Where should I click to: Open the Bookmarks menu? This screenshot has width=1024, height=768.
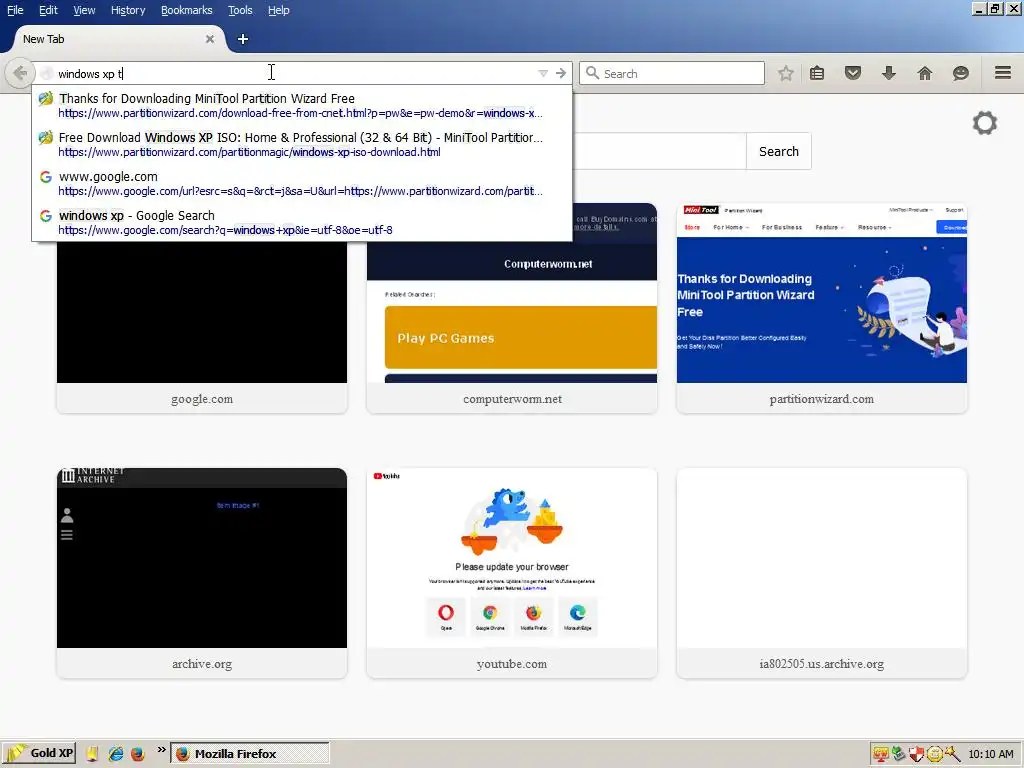pyautogui.click(x=187, y=10)
